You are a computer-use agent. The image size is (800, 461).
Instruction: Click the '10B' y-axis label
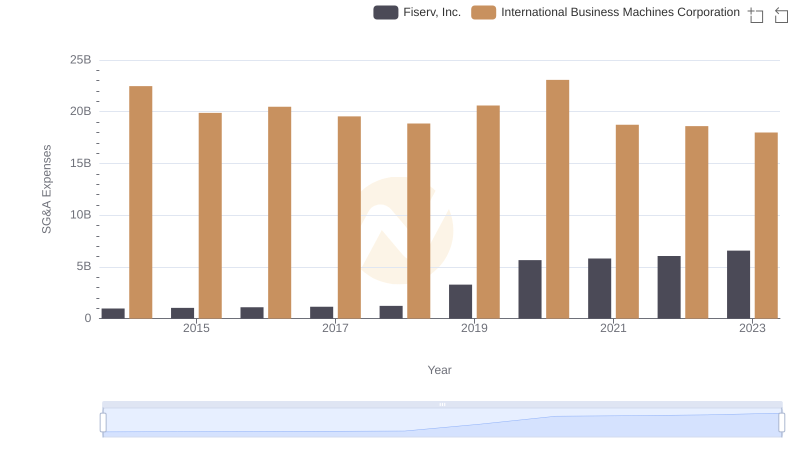click(x=81, y=215)
